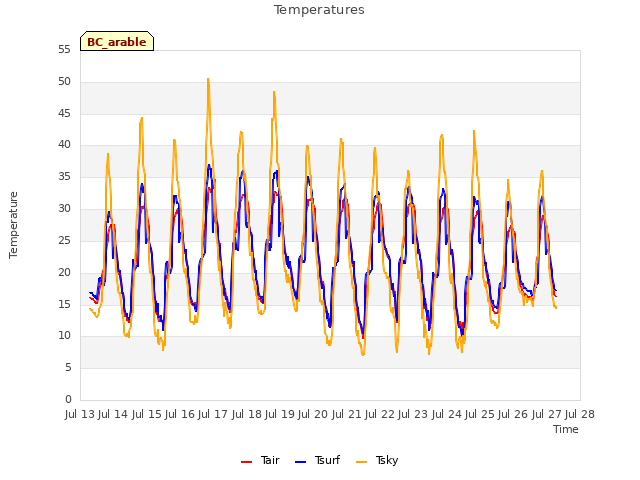The height and width of the screenshot is (480, 640).
Task: Toggle the Tsurf legend entry
Action: [317, 460]
